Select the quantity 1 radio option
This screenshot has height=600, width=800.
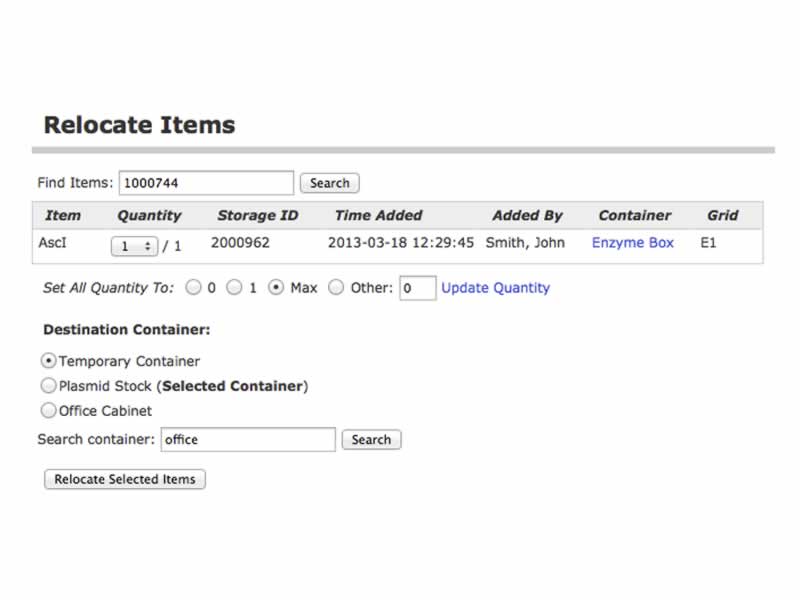(x=234, y=288)
